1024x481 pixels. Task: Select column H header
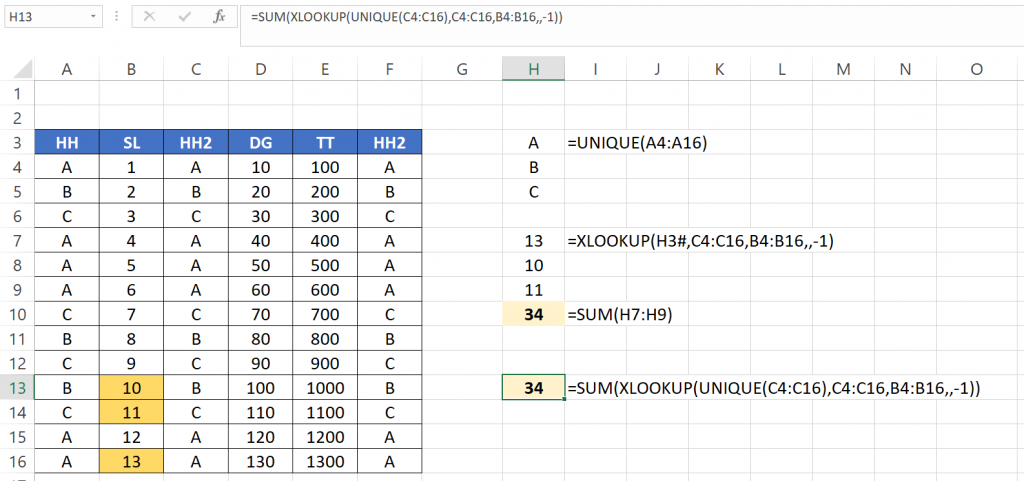(x=534, y=69)
